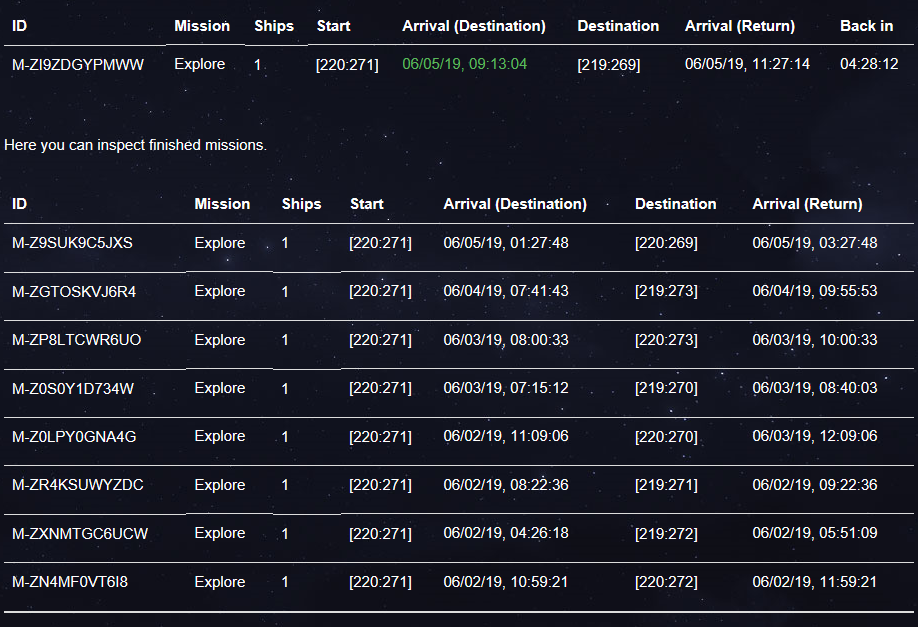This screenshot has height=627, width=918.
Task: Go to destination coordinates [220:269]
Action: click(x=666, y=243)
